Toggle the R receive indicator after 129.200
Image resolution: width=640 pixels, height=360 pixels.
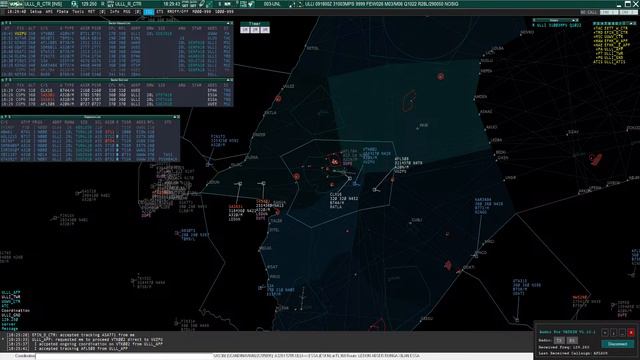click(102, 4)
